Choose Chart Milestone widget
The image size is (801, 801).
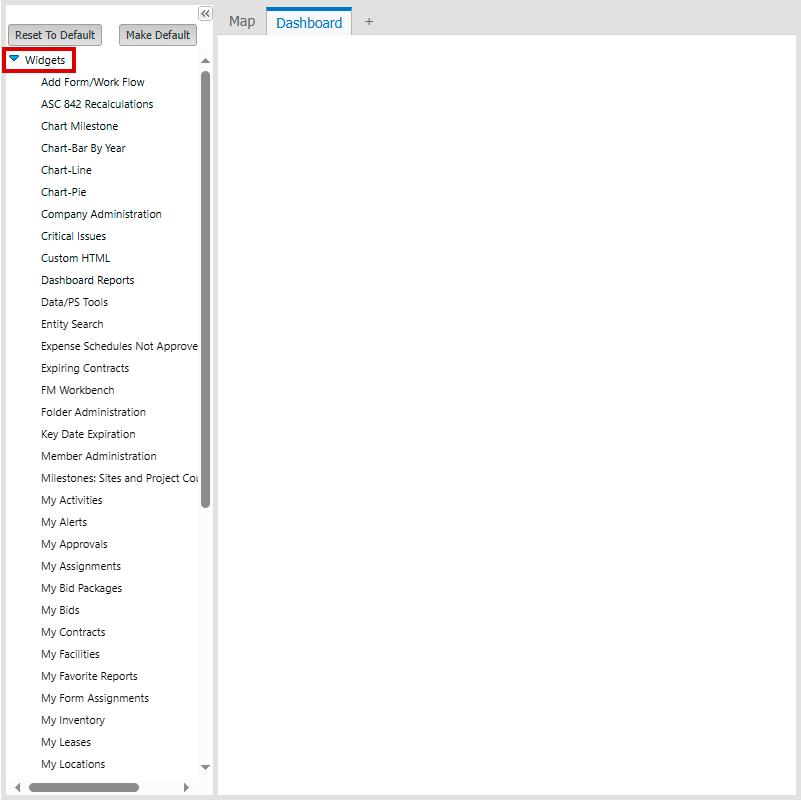click(79, 126)
